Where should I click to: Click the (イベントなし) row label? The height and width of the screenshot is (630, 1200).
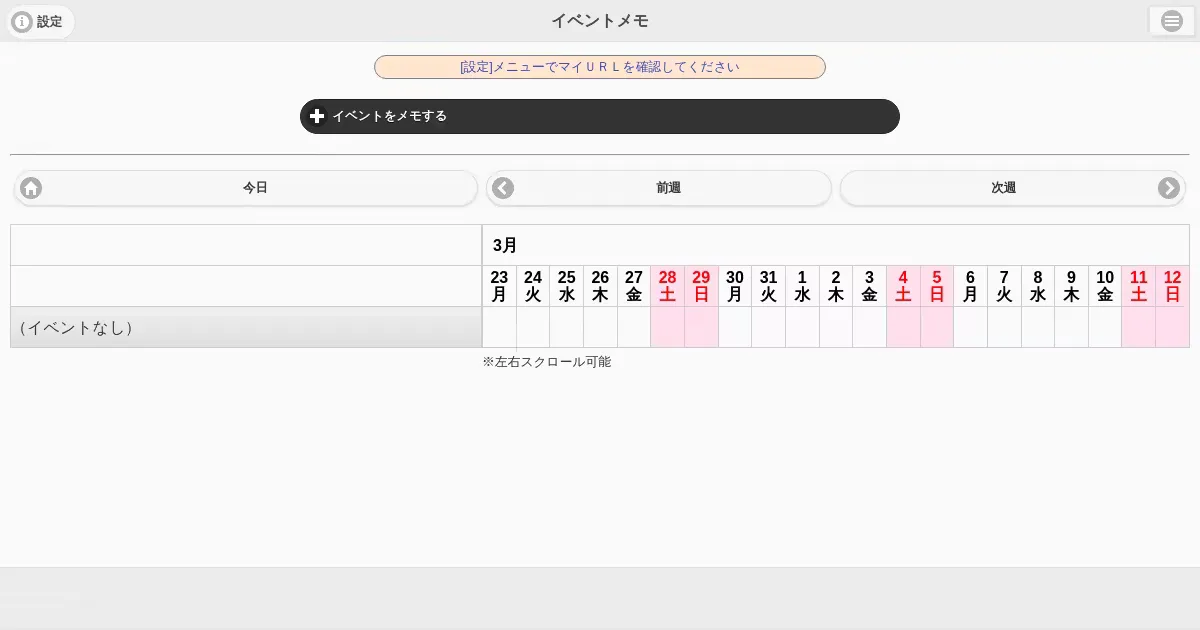tap(246, 327)
